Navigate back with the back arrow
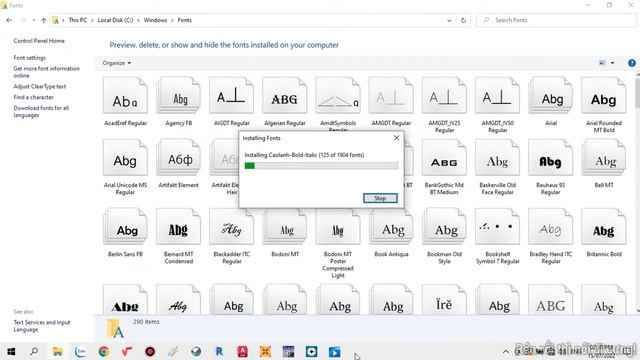The image size is (640, 360). [x=9, y=20]
